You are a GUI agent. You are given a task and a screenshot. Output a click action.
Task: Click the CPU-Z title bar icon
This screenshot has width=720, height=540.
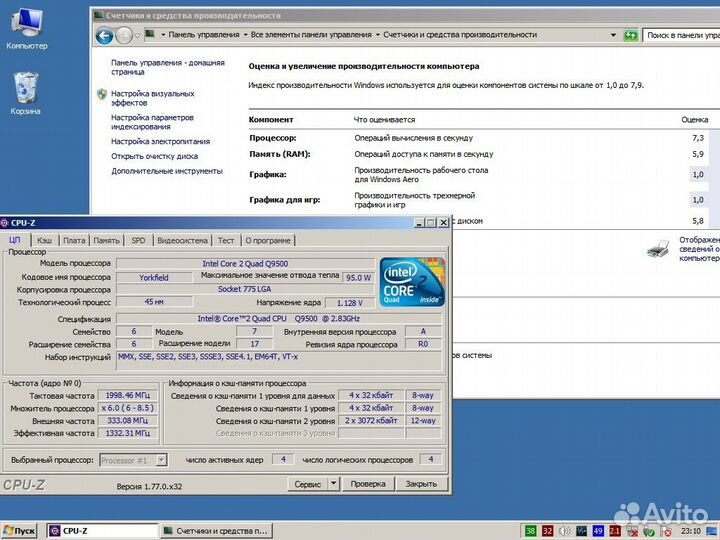point(5,223)
